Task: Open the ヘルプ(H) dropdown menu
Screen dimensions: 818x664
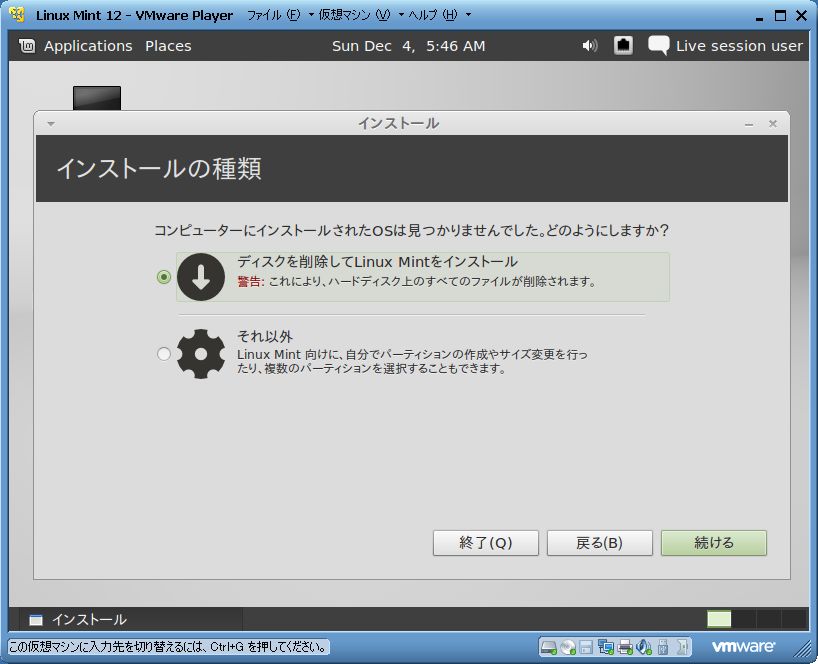Action: coord(439,15)
